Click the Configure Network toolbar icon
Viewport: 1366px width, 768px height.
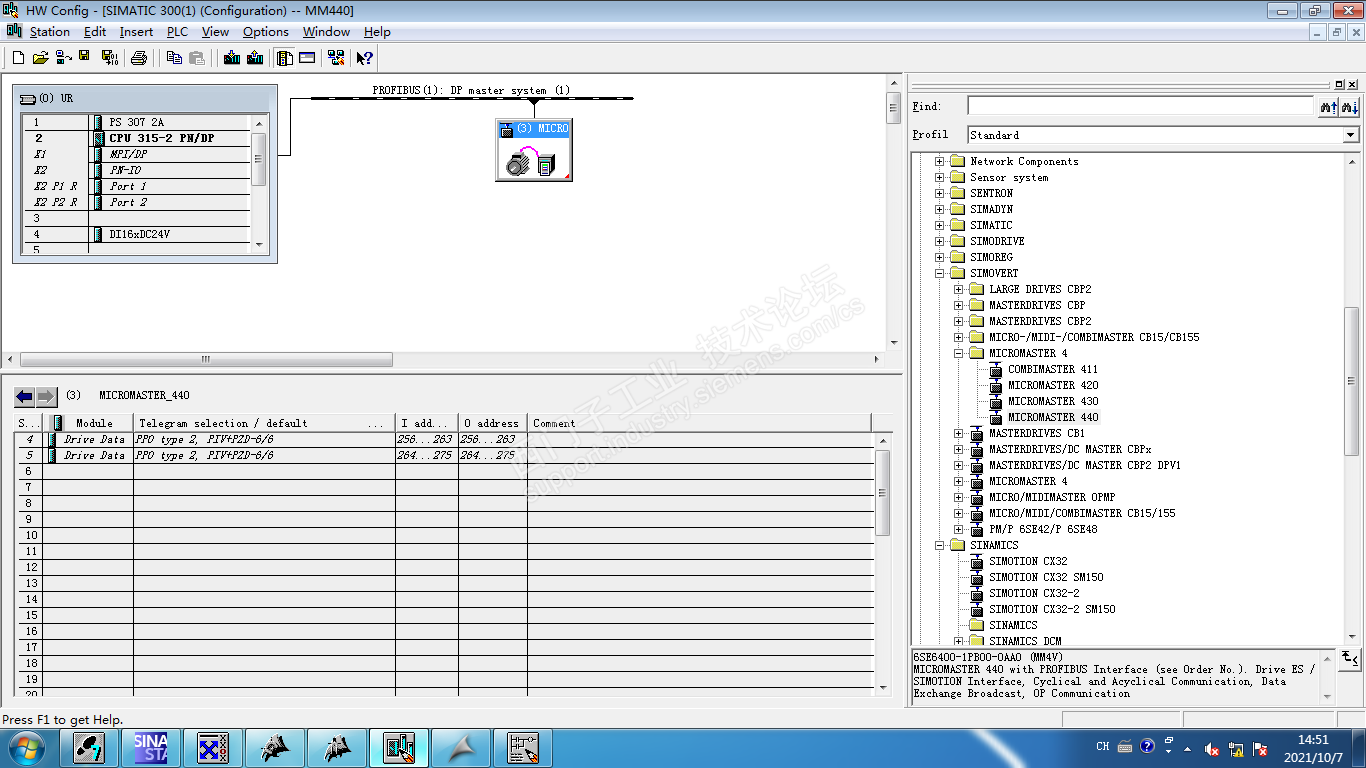[338, 58]
